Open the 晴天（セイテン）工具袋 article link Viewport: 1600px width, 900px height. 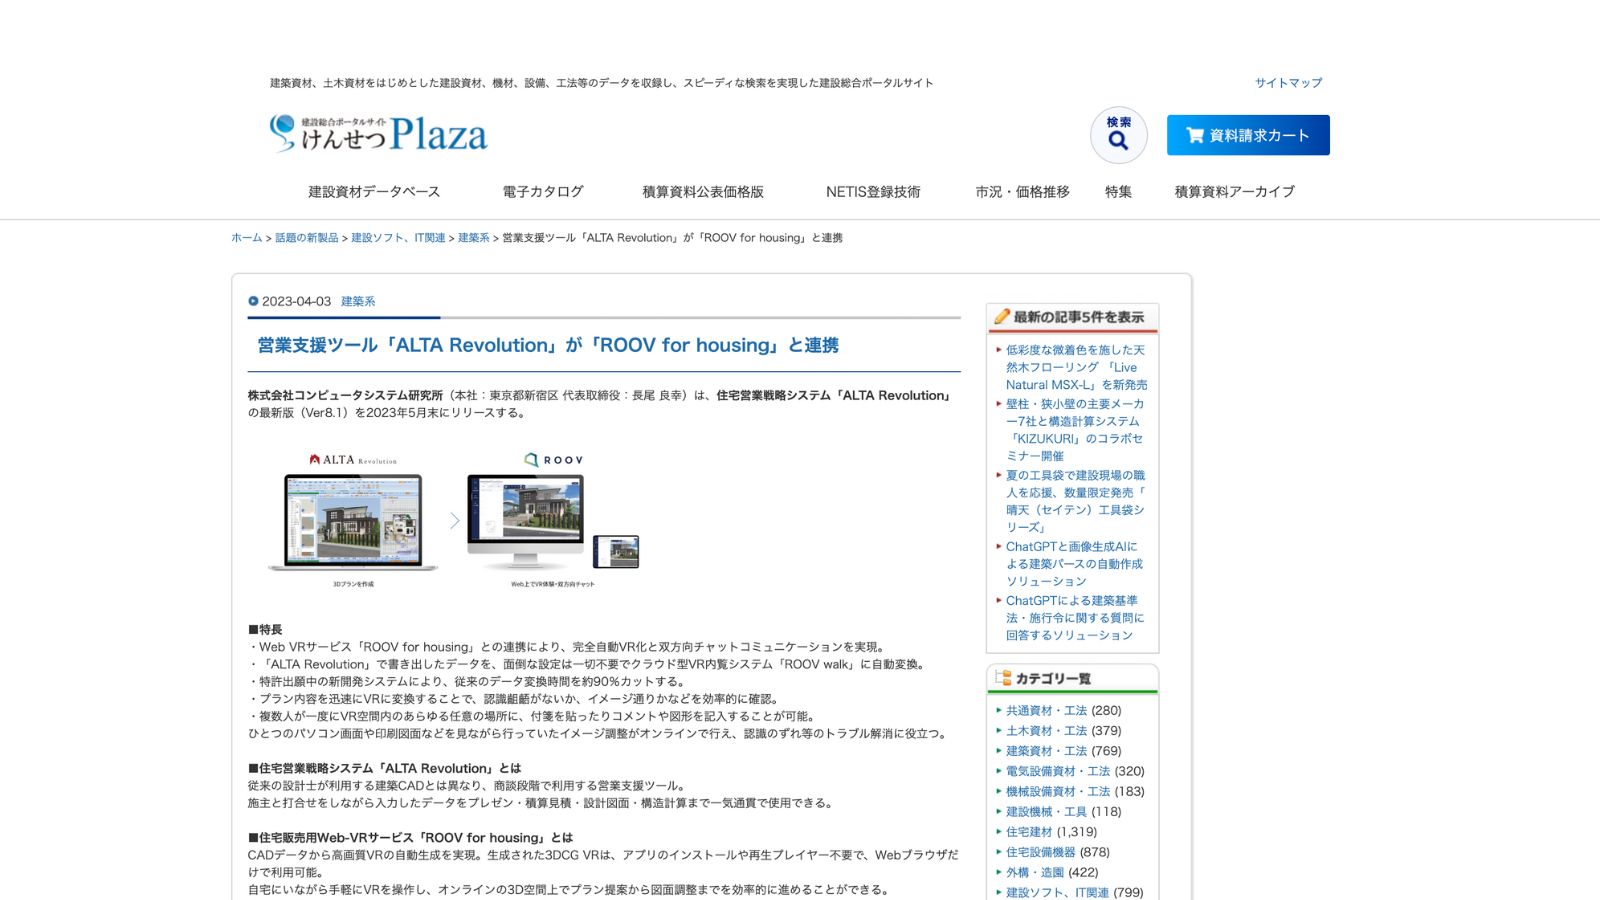pos(1075,501)
